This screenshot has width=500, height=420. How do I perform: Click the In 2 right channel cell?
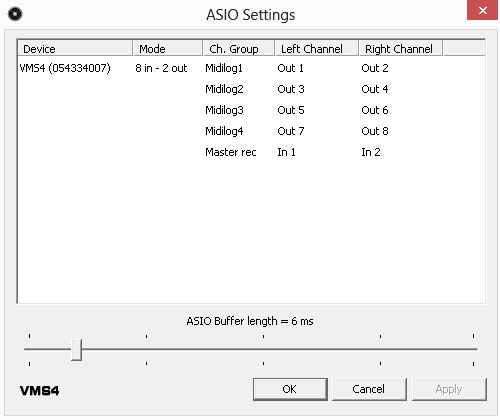[x=371, y=152]
